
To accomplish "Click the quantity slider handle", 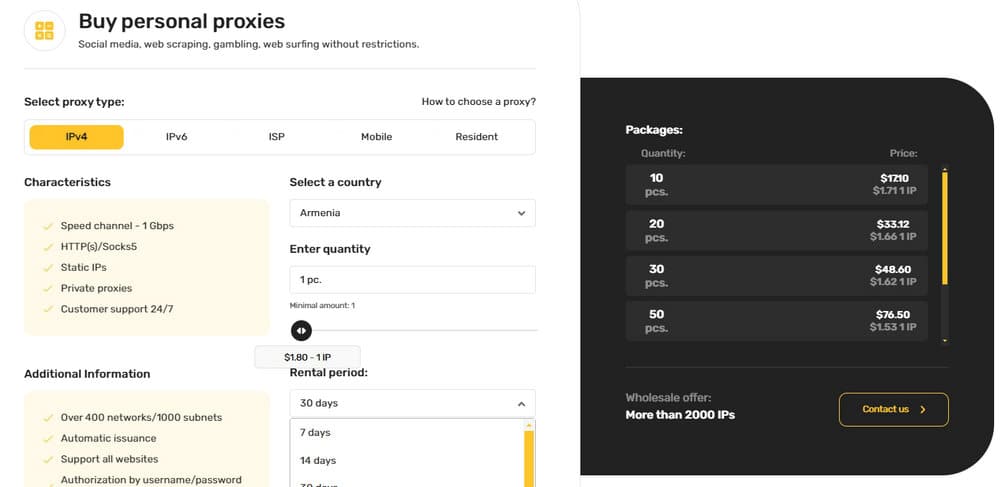I will point(301,330).
